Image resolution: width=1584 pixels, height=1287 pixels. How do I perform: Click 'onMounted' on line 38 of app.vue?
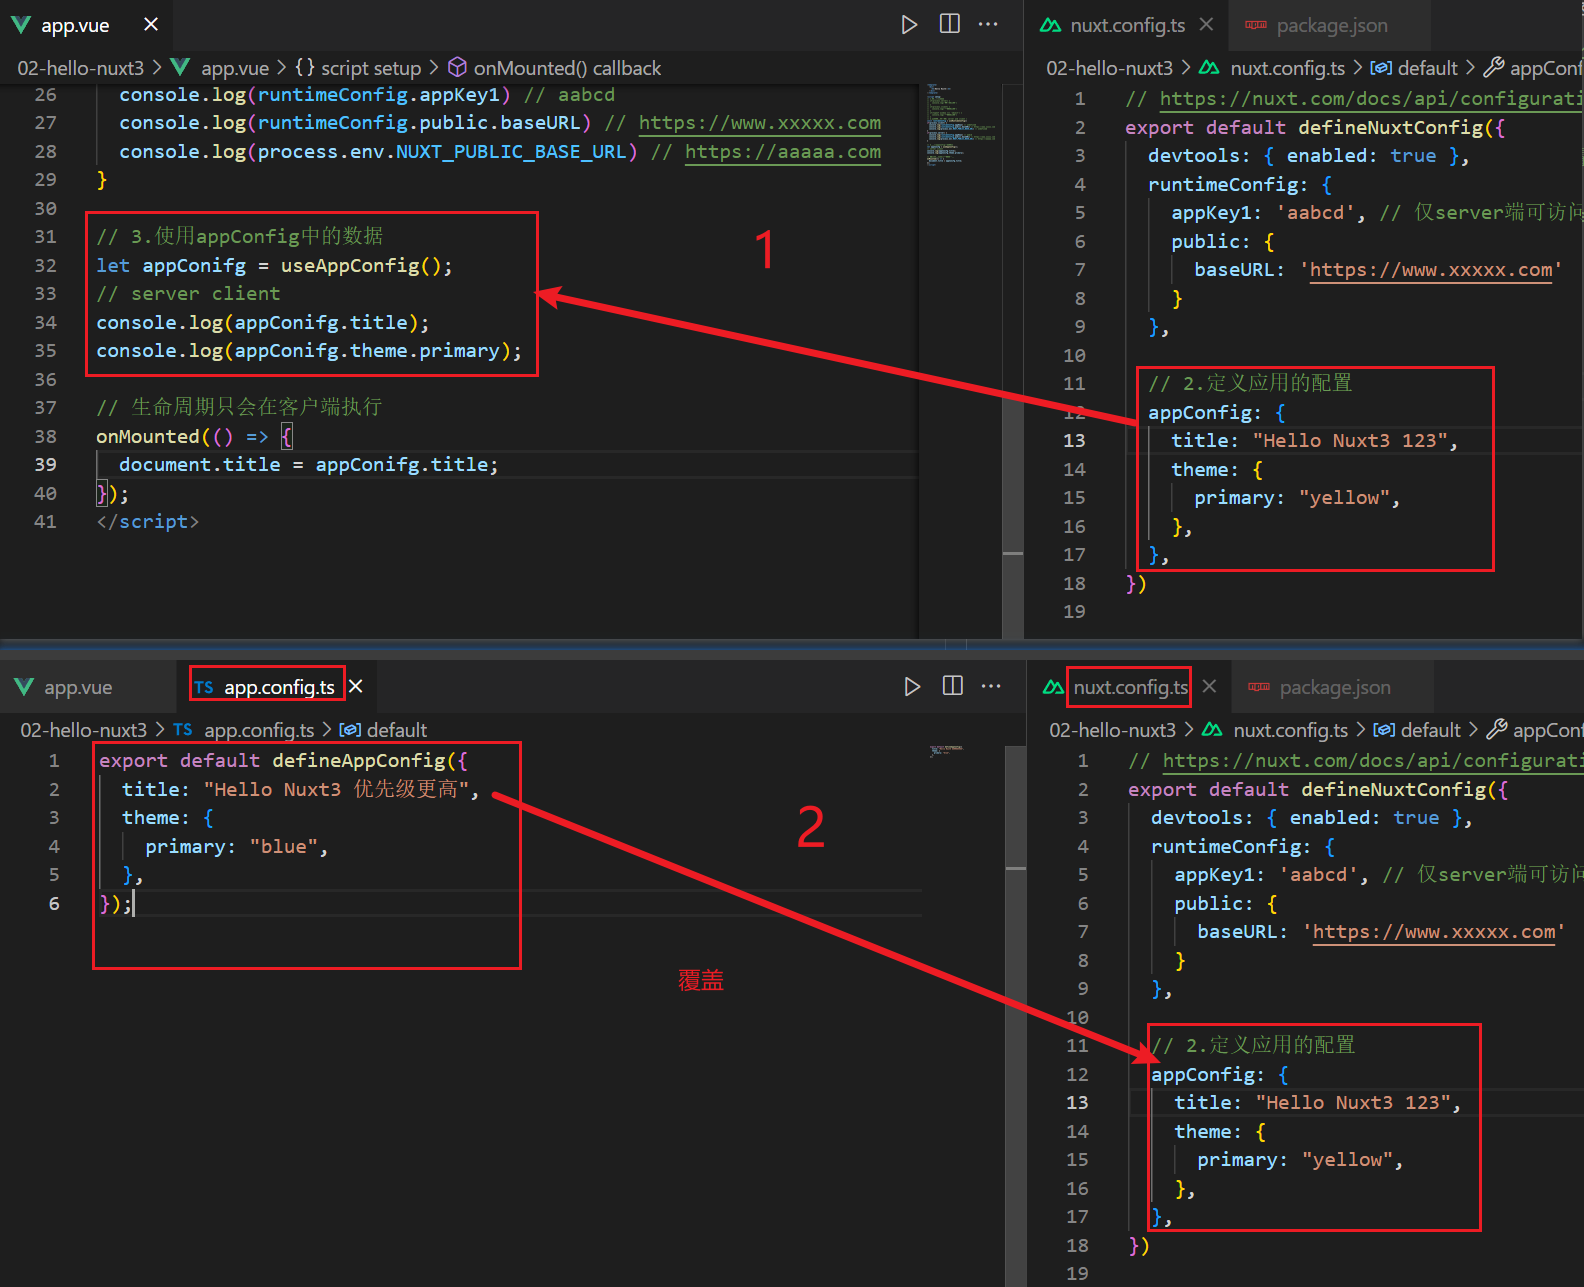point(148,437)
